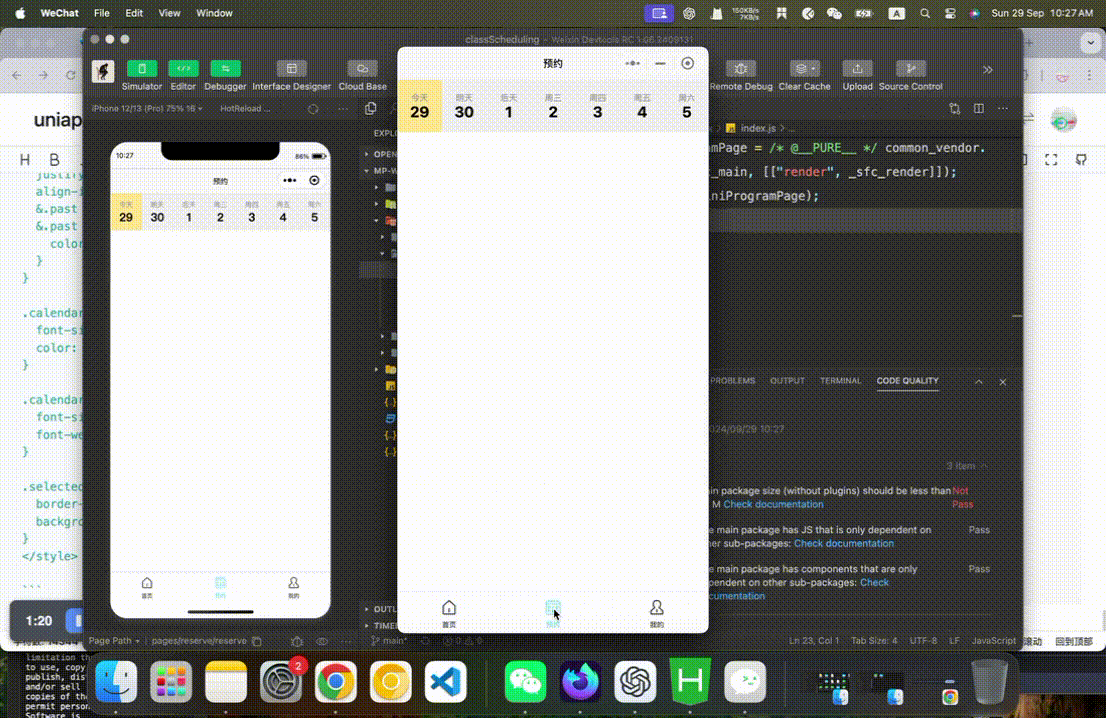
Task: Split the editor with the split icon
Action: [x=979, y=109]
